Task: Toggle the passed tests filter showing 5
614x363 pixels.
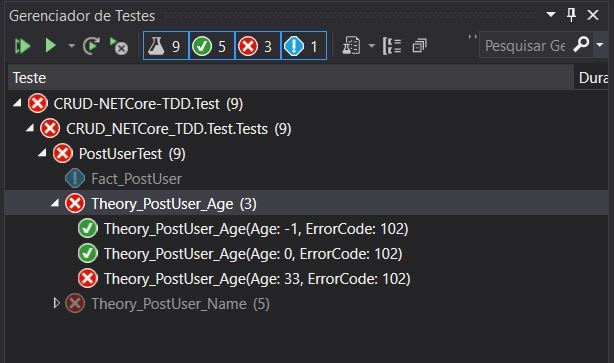Action: pos(212,46)
